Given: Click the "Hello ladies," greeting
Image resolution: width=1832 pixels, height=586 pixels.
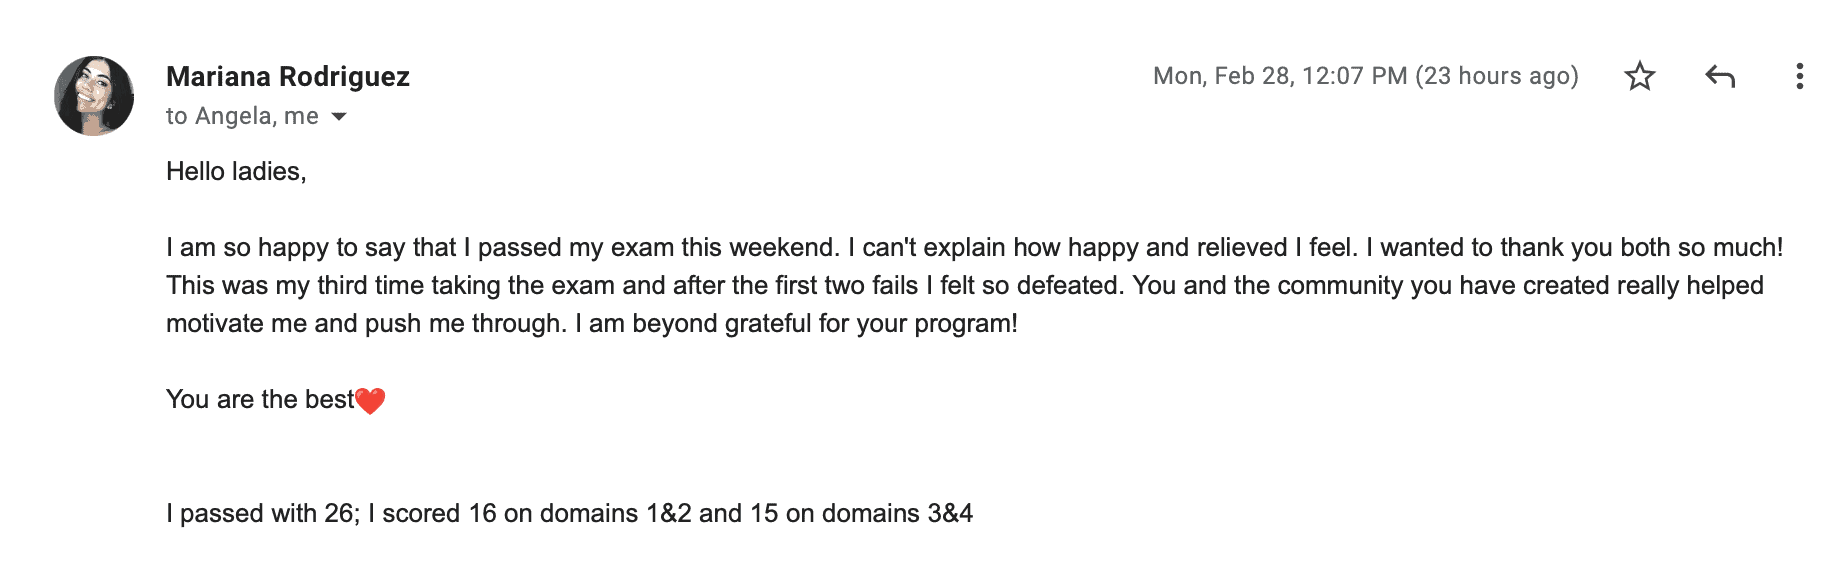Looking at the screenshot, I should pyautogui.click(x=236, y=172).
